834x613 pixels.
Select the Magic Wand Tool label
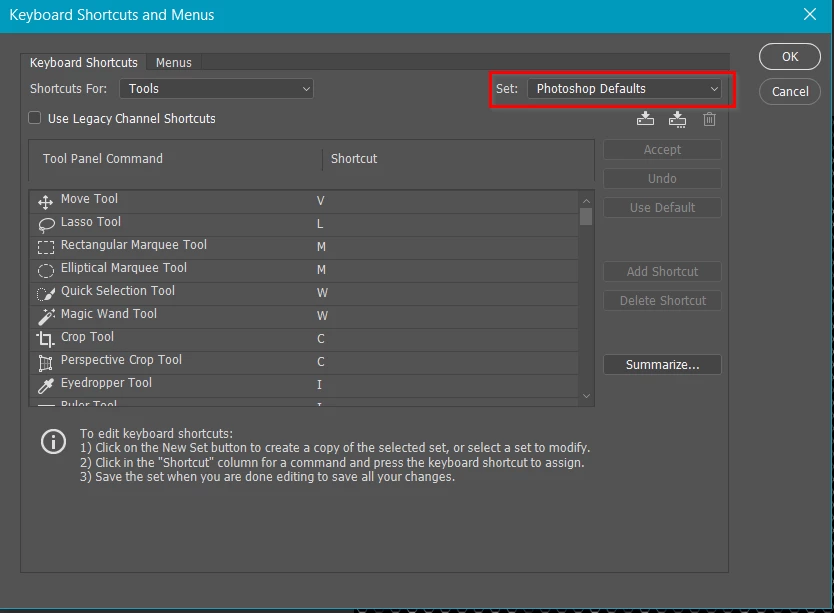point(109,313)
